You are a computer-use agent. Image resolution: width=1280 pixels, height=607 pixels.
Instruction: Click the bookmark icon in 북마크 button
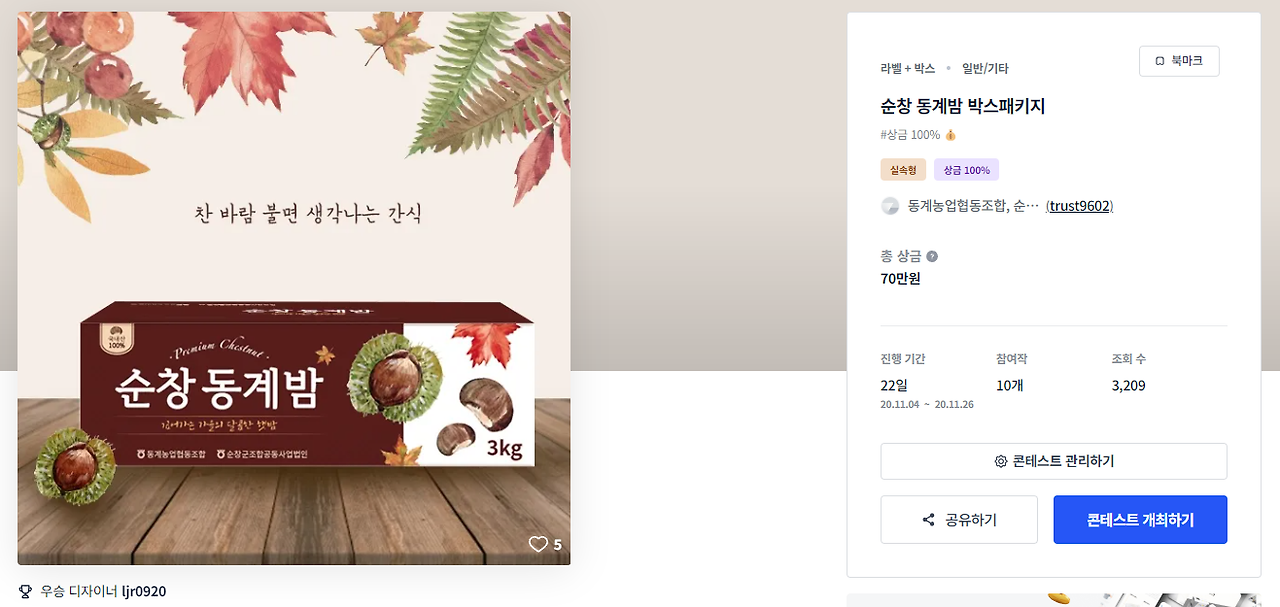click(1160, 61)
